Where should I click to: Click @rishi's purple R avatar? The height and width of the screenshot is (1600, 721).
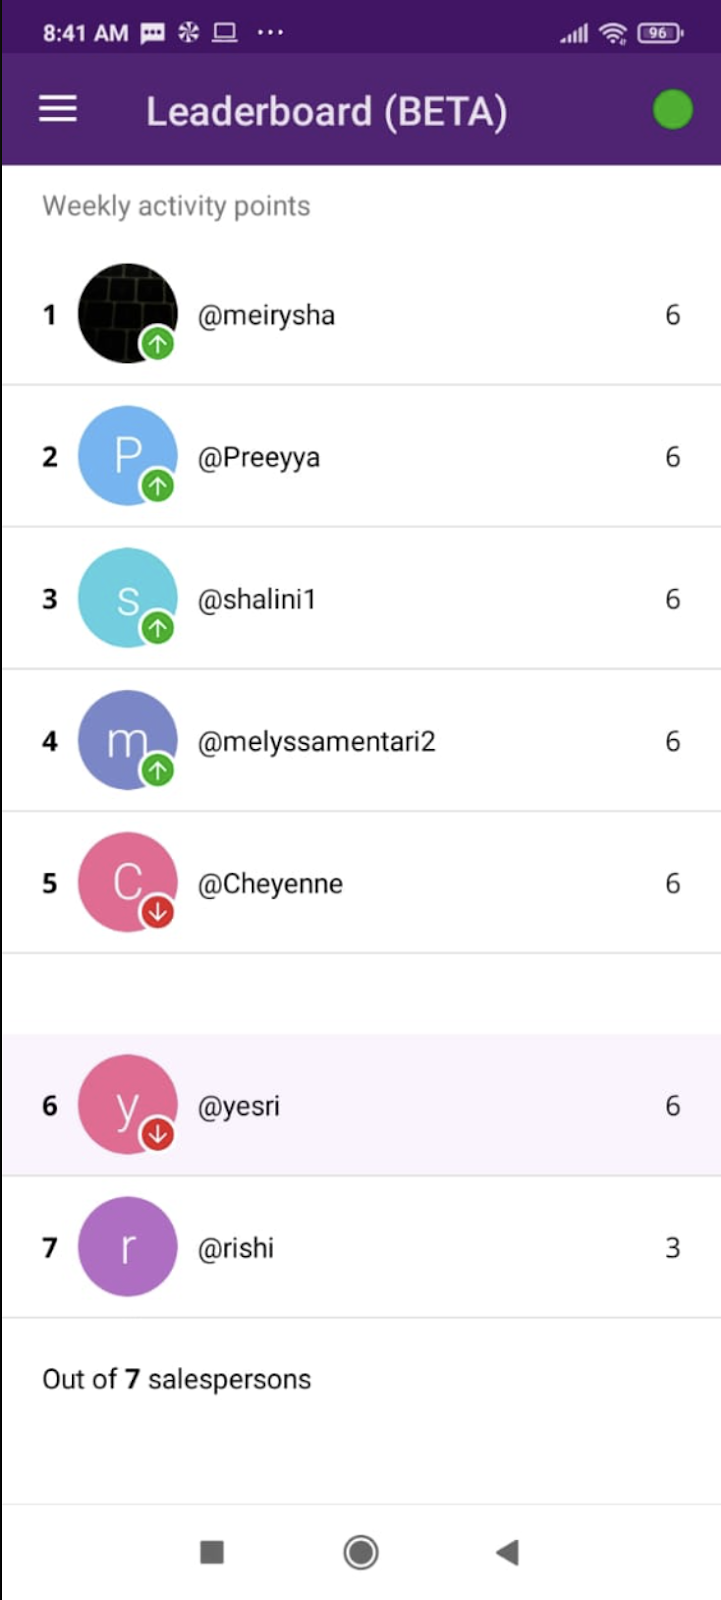click(127, 1247)
